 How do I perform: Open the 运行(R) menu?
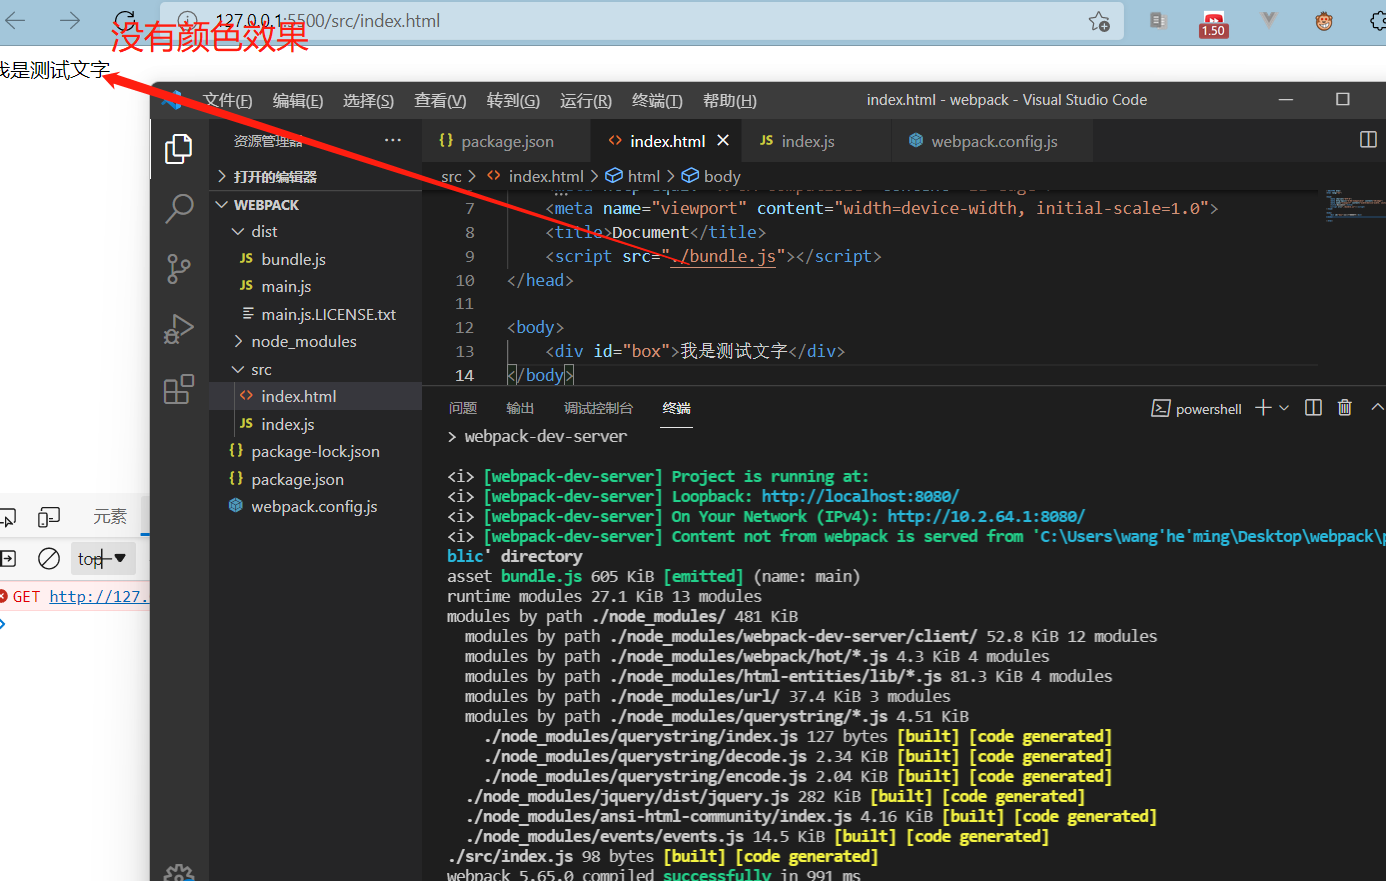pos(586,100)
